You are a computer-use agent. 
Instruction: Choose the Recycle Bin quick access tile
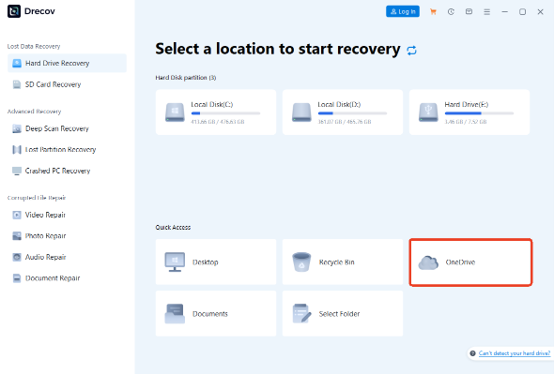pyautogui.click(x=343, y=262)
